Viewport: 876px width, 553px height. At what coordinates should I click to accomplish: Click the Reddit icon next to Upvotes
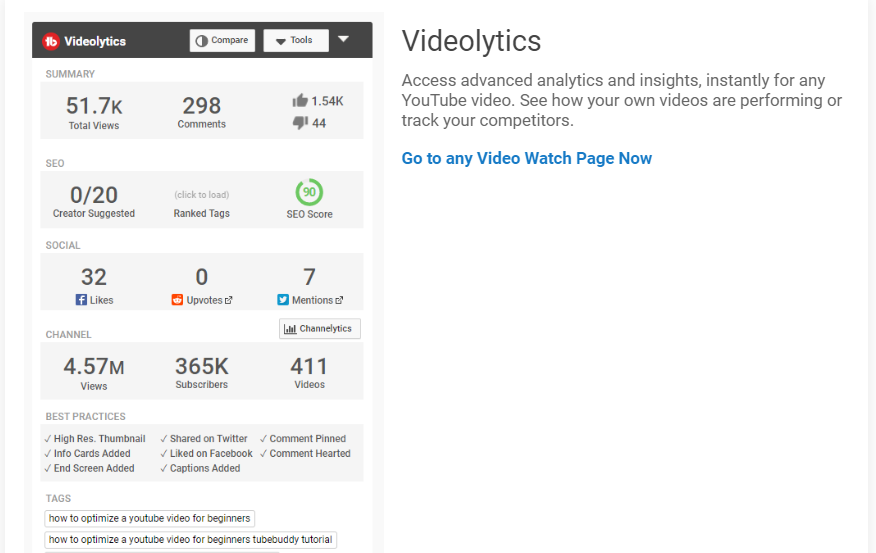click(x=177, y=300)
